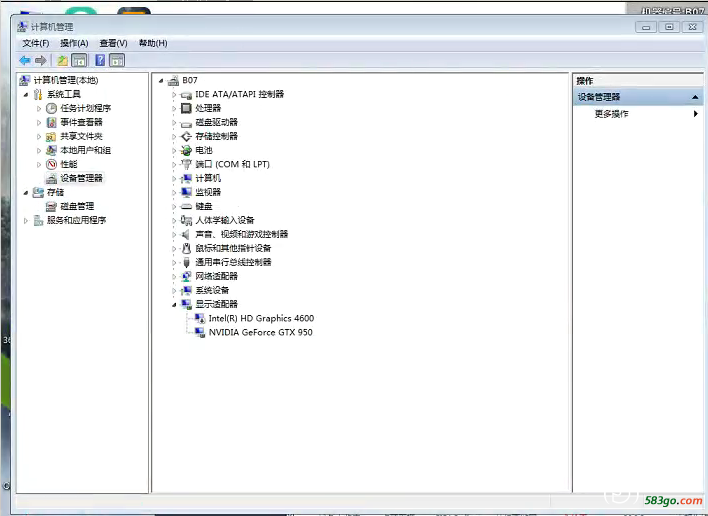The image size is (708, 516).
Task: Click the Forward arrow toolbar icon
Action: pyautogui.click(x=40, y=60)
